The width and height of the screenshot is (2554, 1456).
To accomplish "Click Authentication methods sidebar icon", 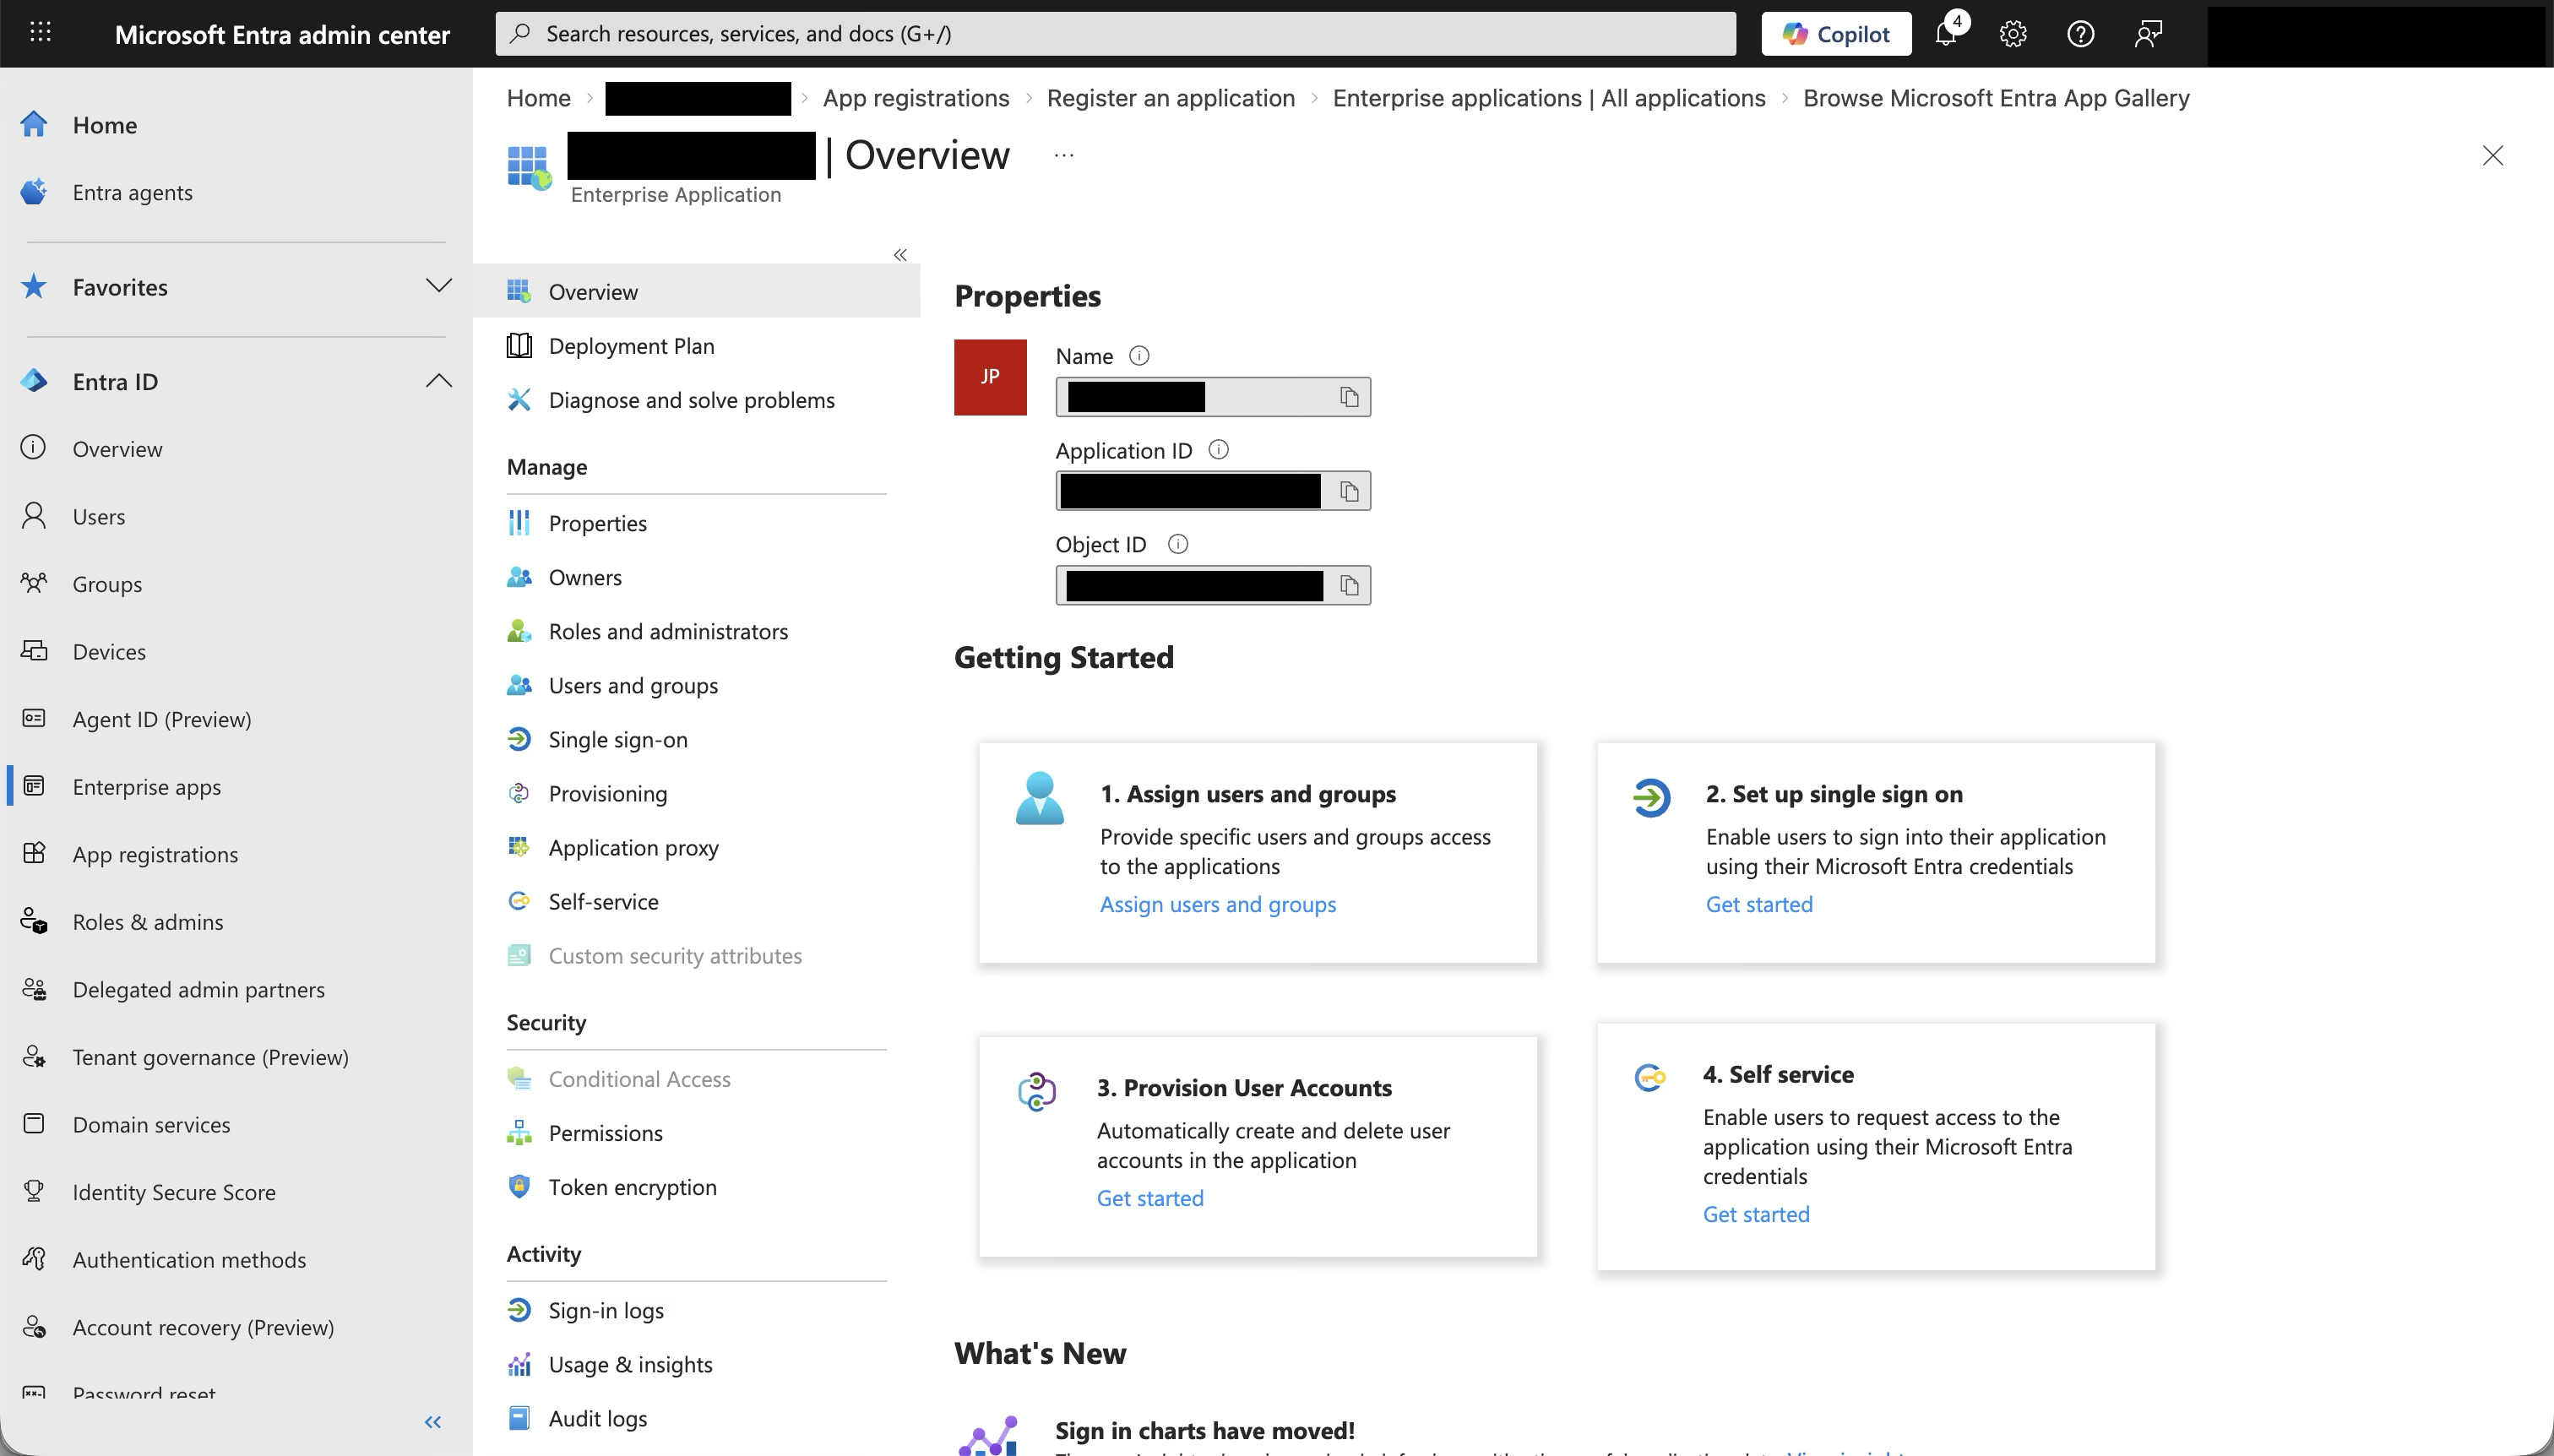I will coord(34,1259).
